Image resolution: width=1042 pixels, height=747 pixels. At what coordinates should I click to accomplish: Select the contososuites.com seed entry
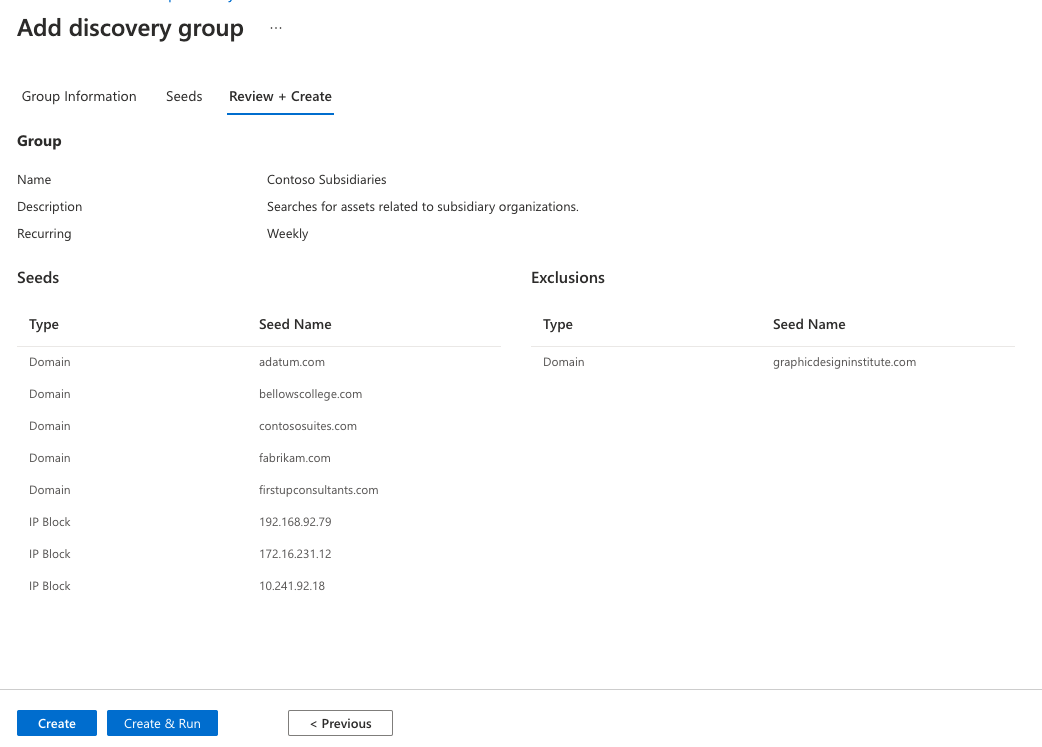pyautogui.click(x=307, y=425)
